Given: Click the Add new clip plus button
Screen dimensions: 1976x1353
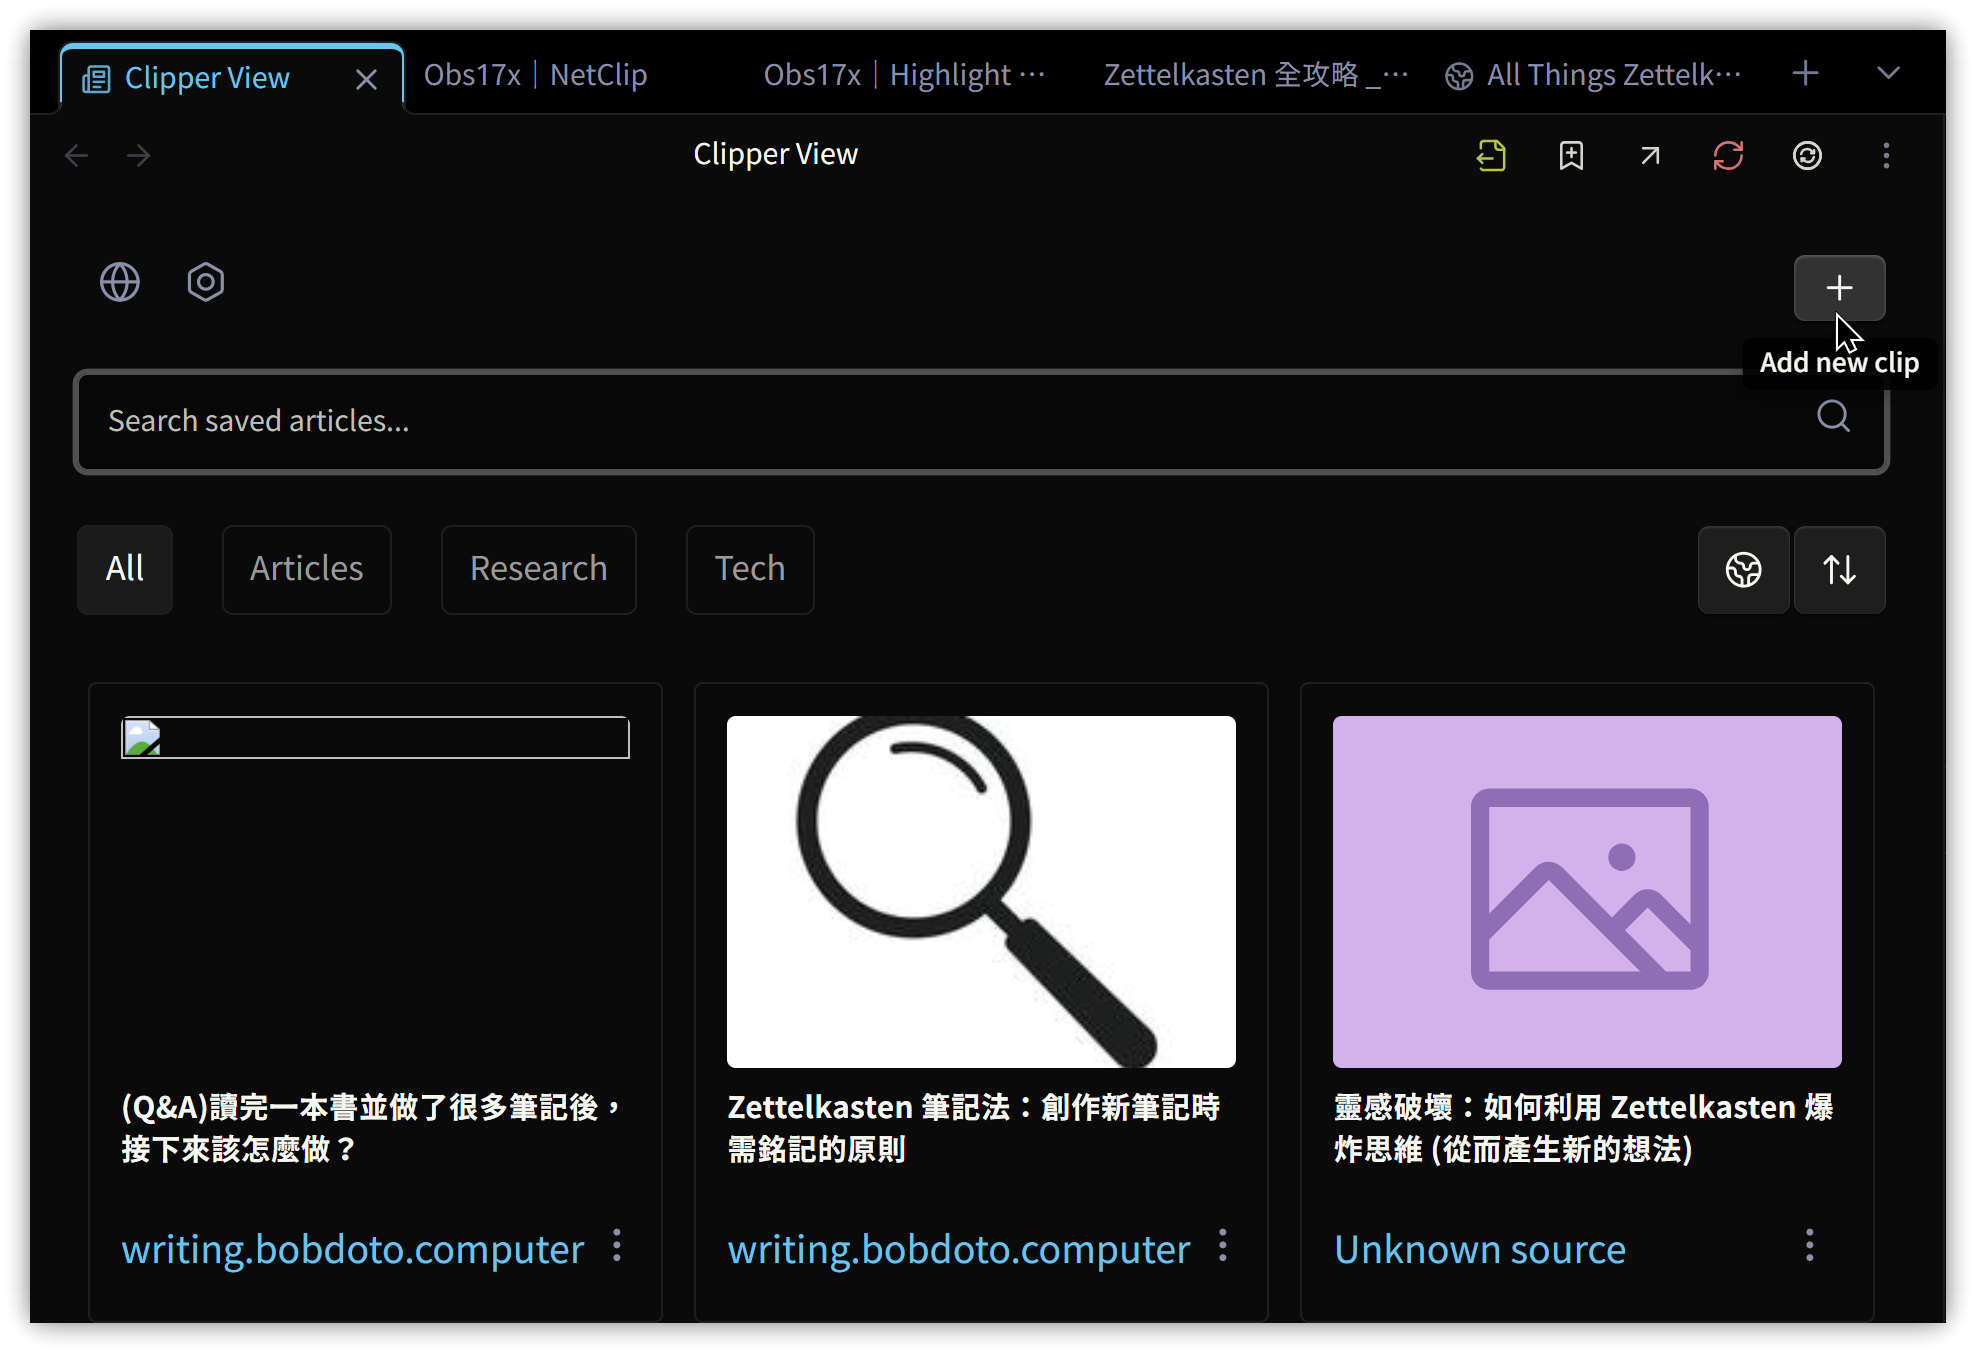Looking at the screenshot, I should (1838, 288).
